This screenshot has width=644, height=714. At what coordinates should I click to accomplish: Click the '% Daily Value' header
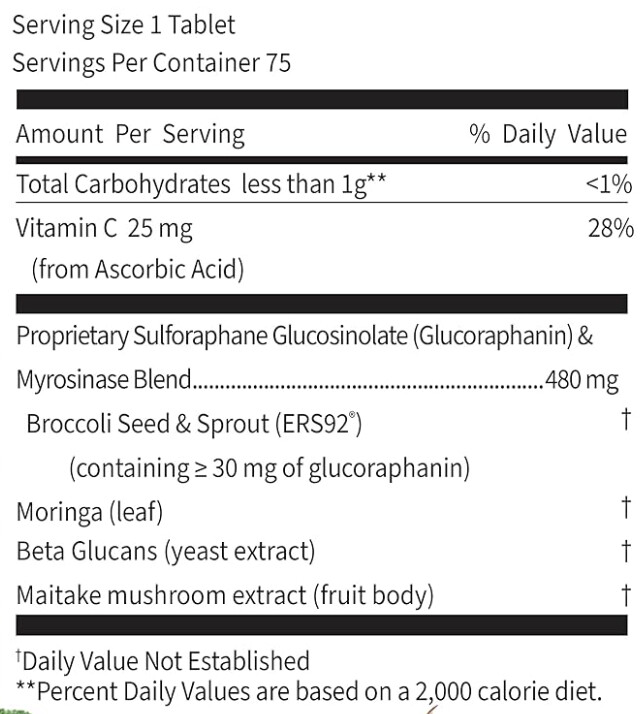[x=548, y=135]
